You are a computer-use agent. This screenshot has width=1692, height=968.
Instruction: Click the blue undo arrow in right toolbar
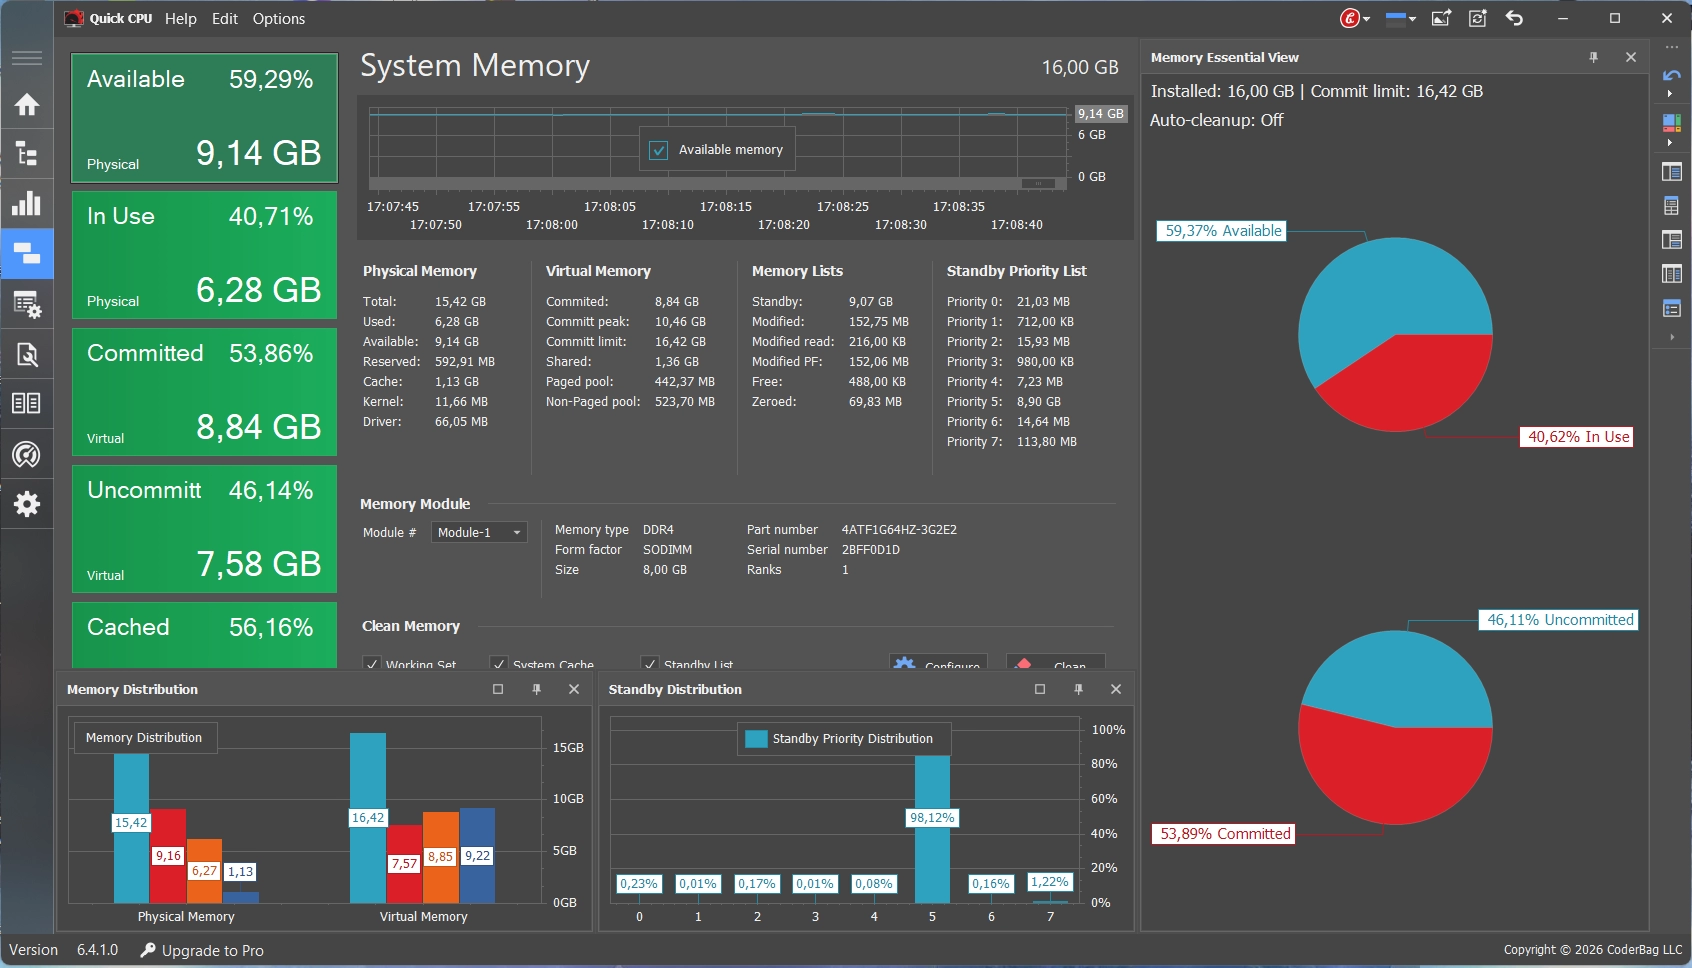[1671, 76]
